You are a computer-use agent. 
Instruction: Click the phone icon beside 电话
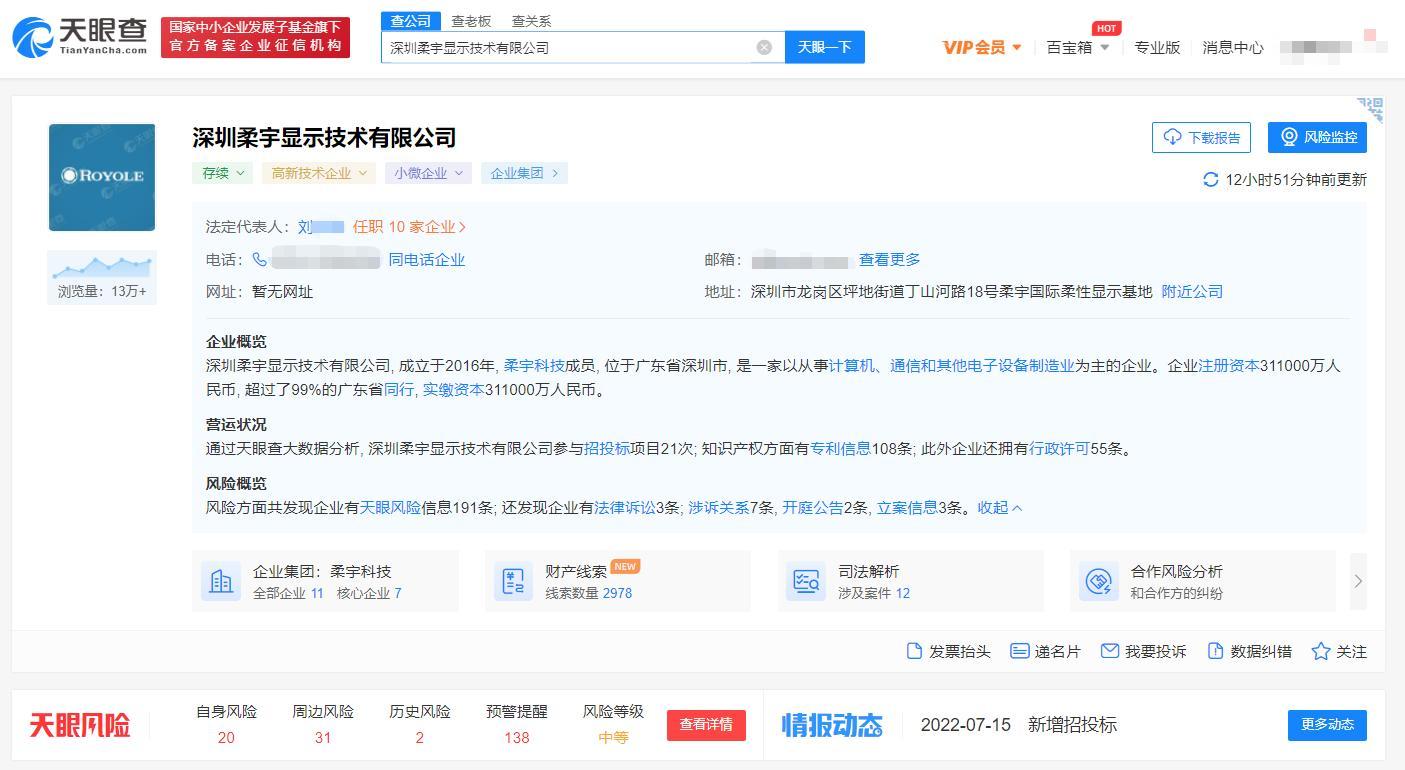click(x=259, y=259)
